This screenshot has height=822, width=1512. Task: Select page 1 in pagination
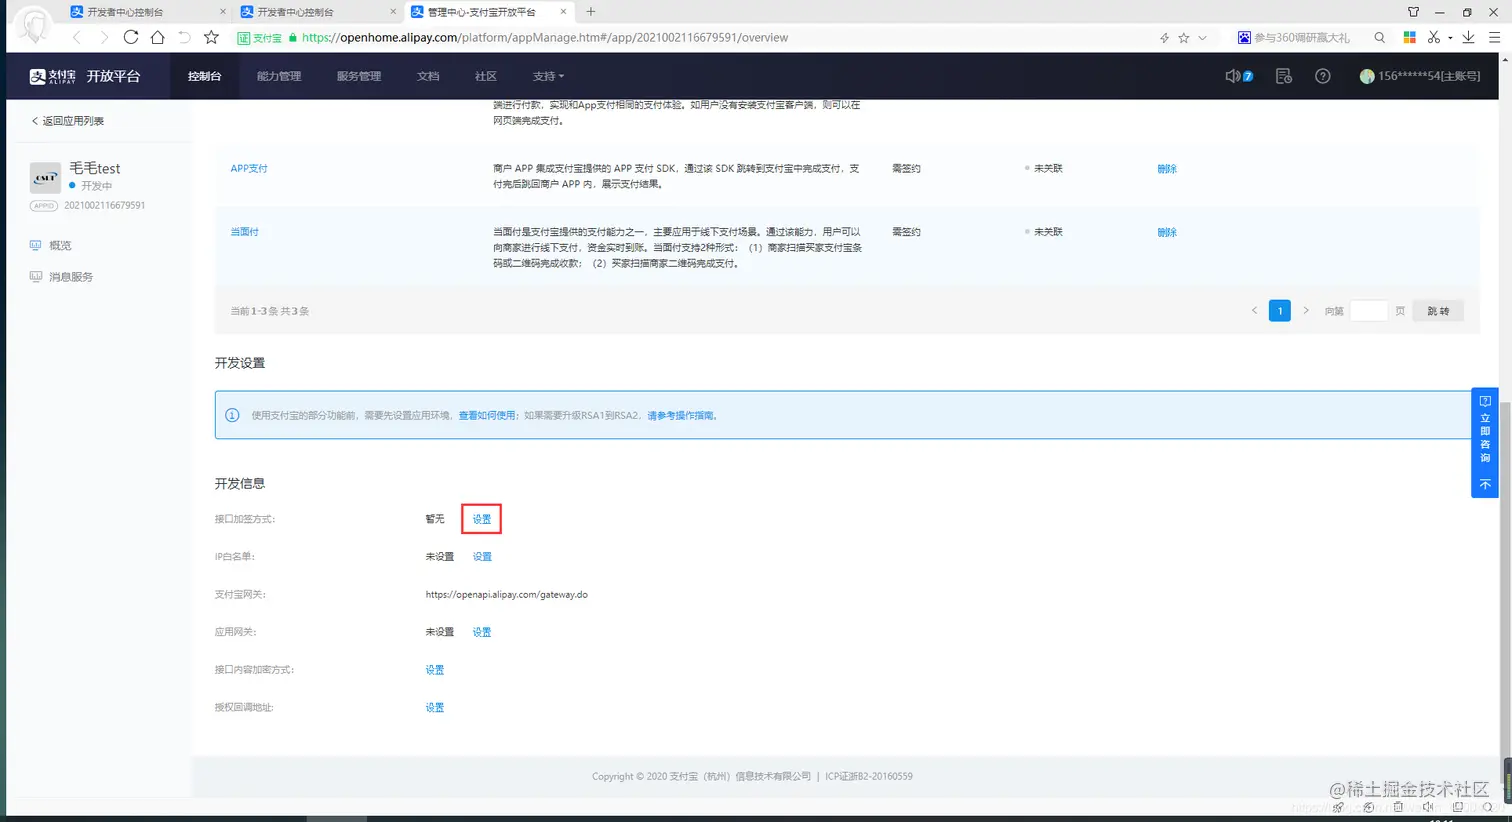(1279, 311)
